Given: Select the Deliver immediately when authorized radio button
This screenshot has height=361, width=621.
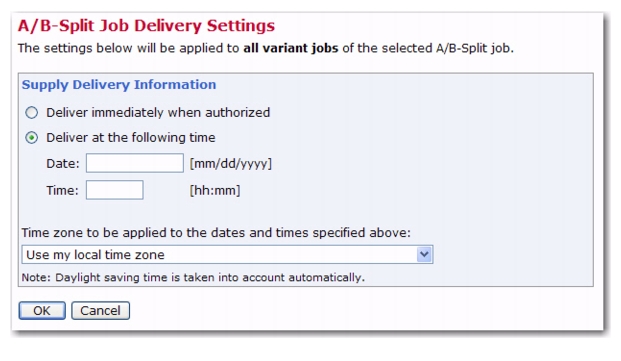Looking at the screenshot, I should click(32, 113).
